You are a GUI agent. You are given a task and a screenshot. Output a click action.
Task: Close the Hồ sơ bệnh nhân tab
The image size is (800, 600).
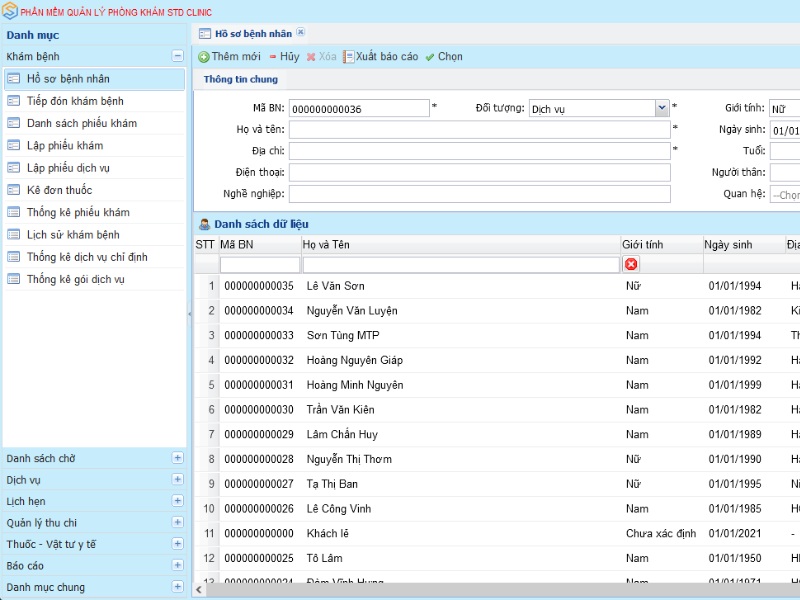click(301, 32)
